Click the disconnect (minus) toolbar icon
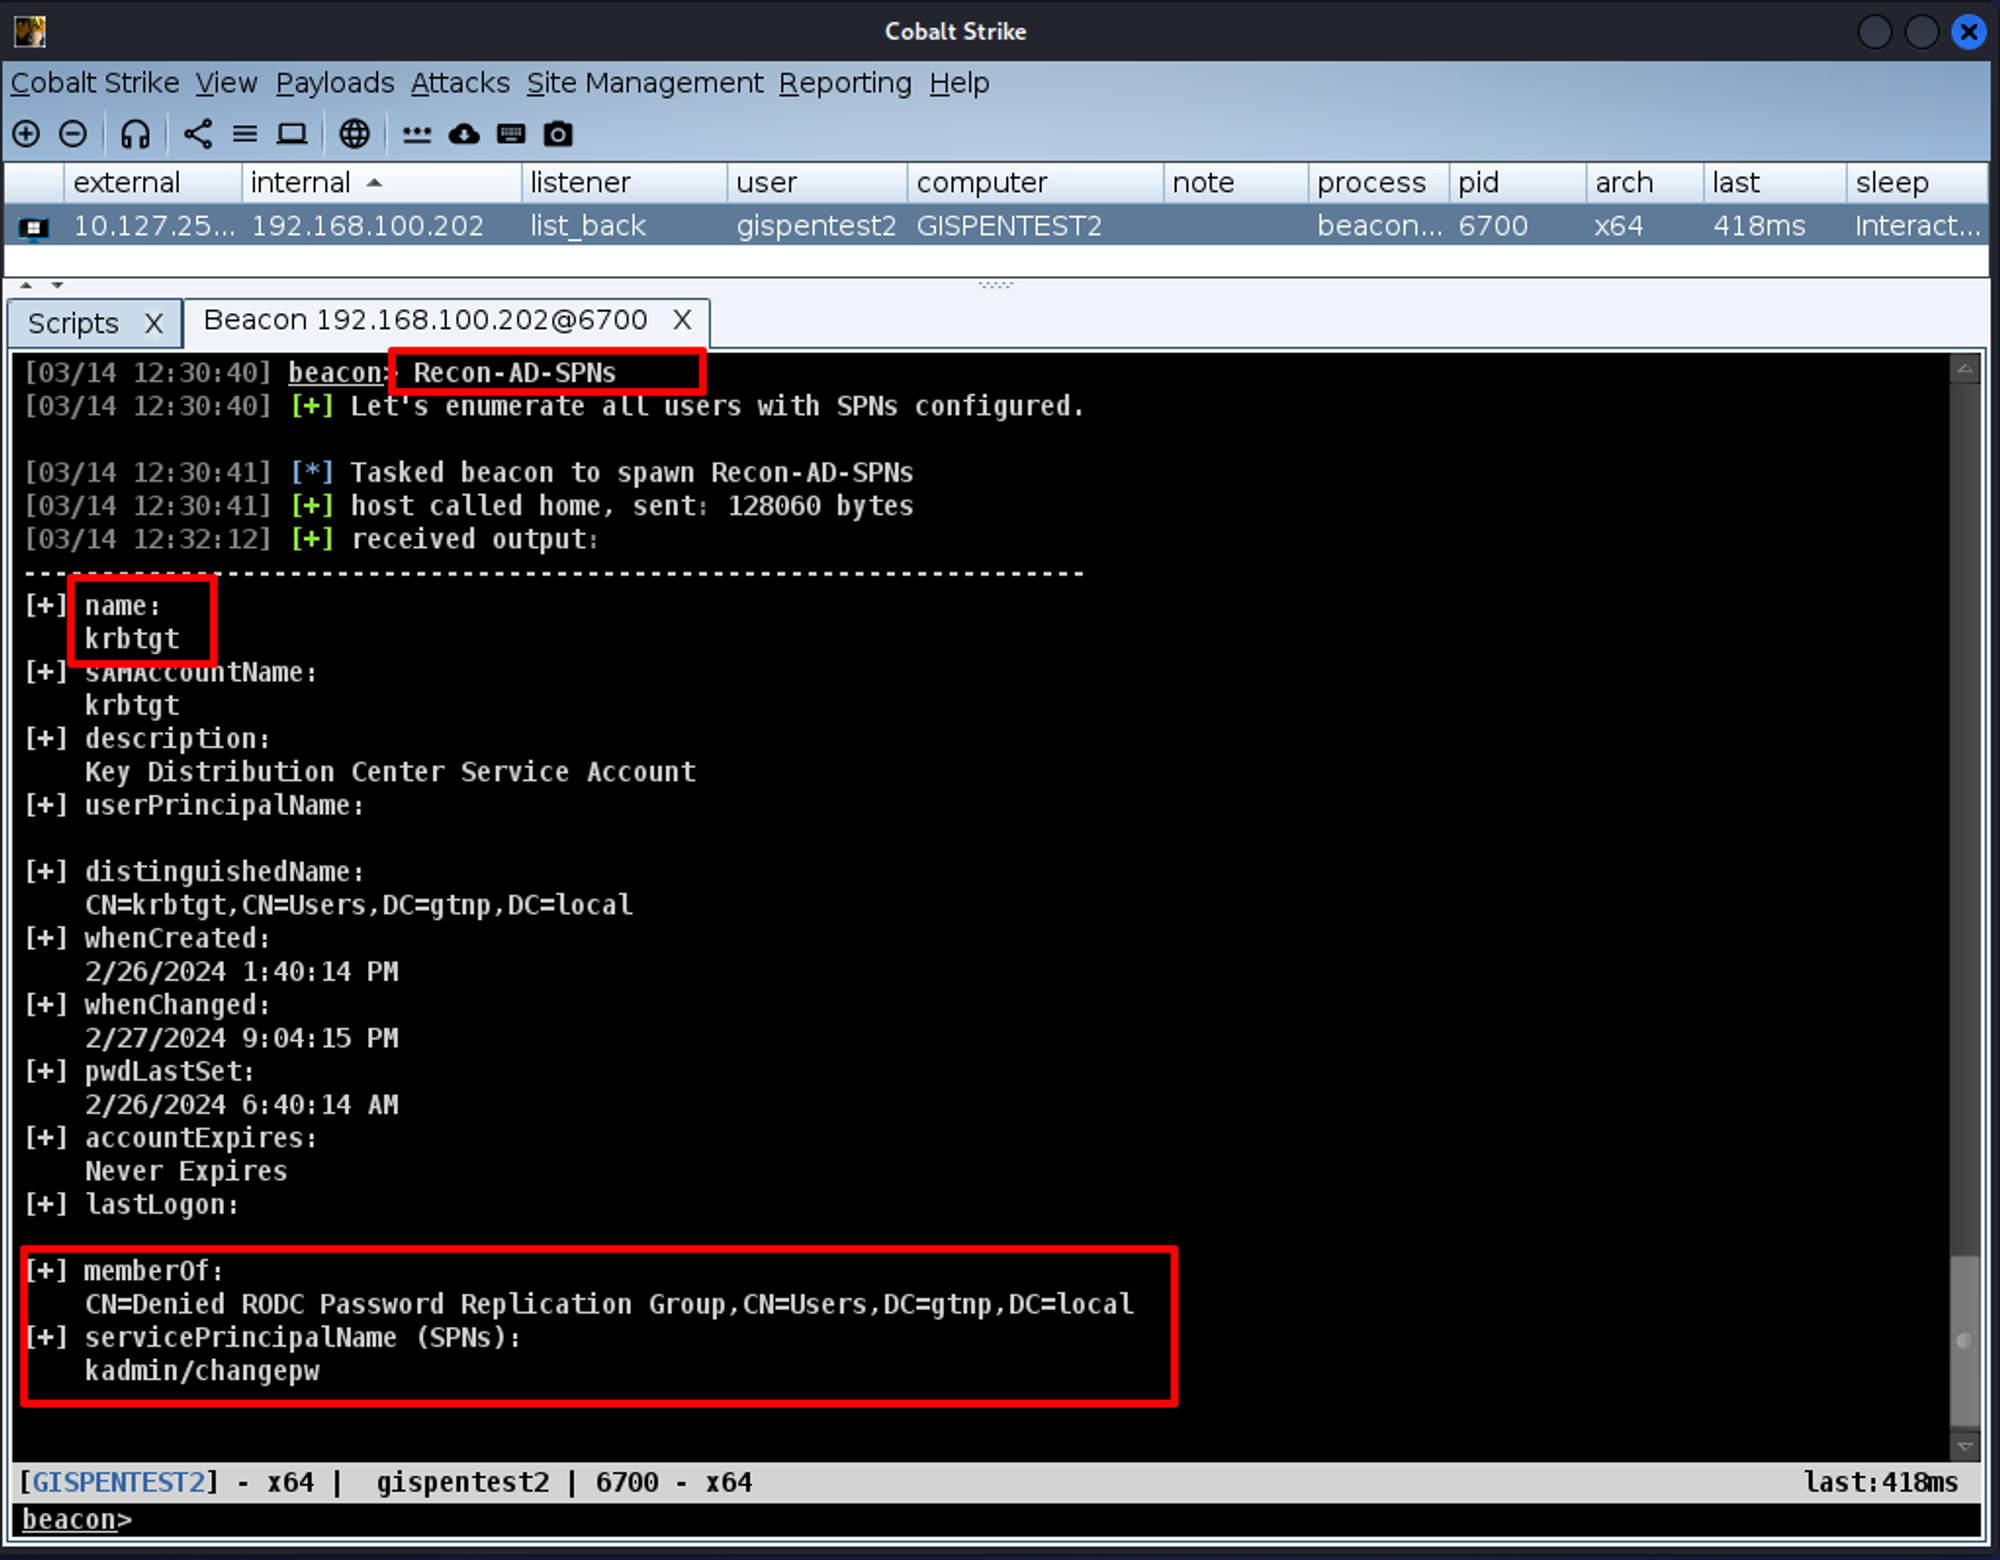 pyautogui.click(x=73, y=134)
